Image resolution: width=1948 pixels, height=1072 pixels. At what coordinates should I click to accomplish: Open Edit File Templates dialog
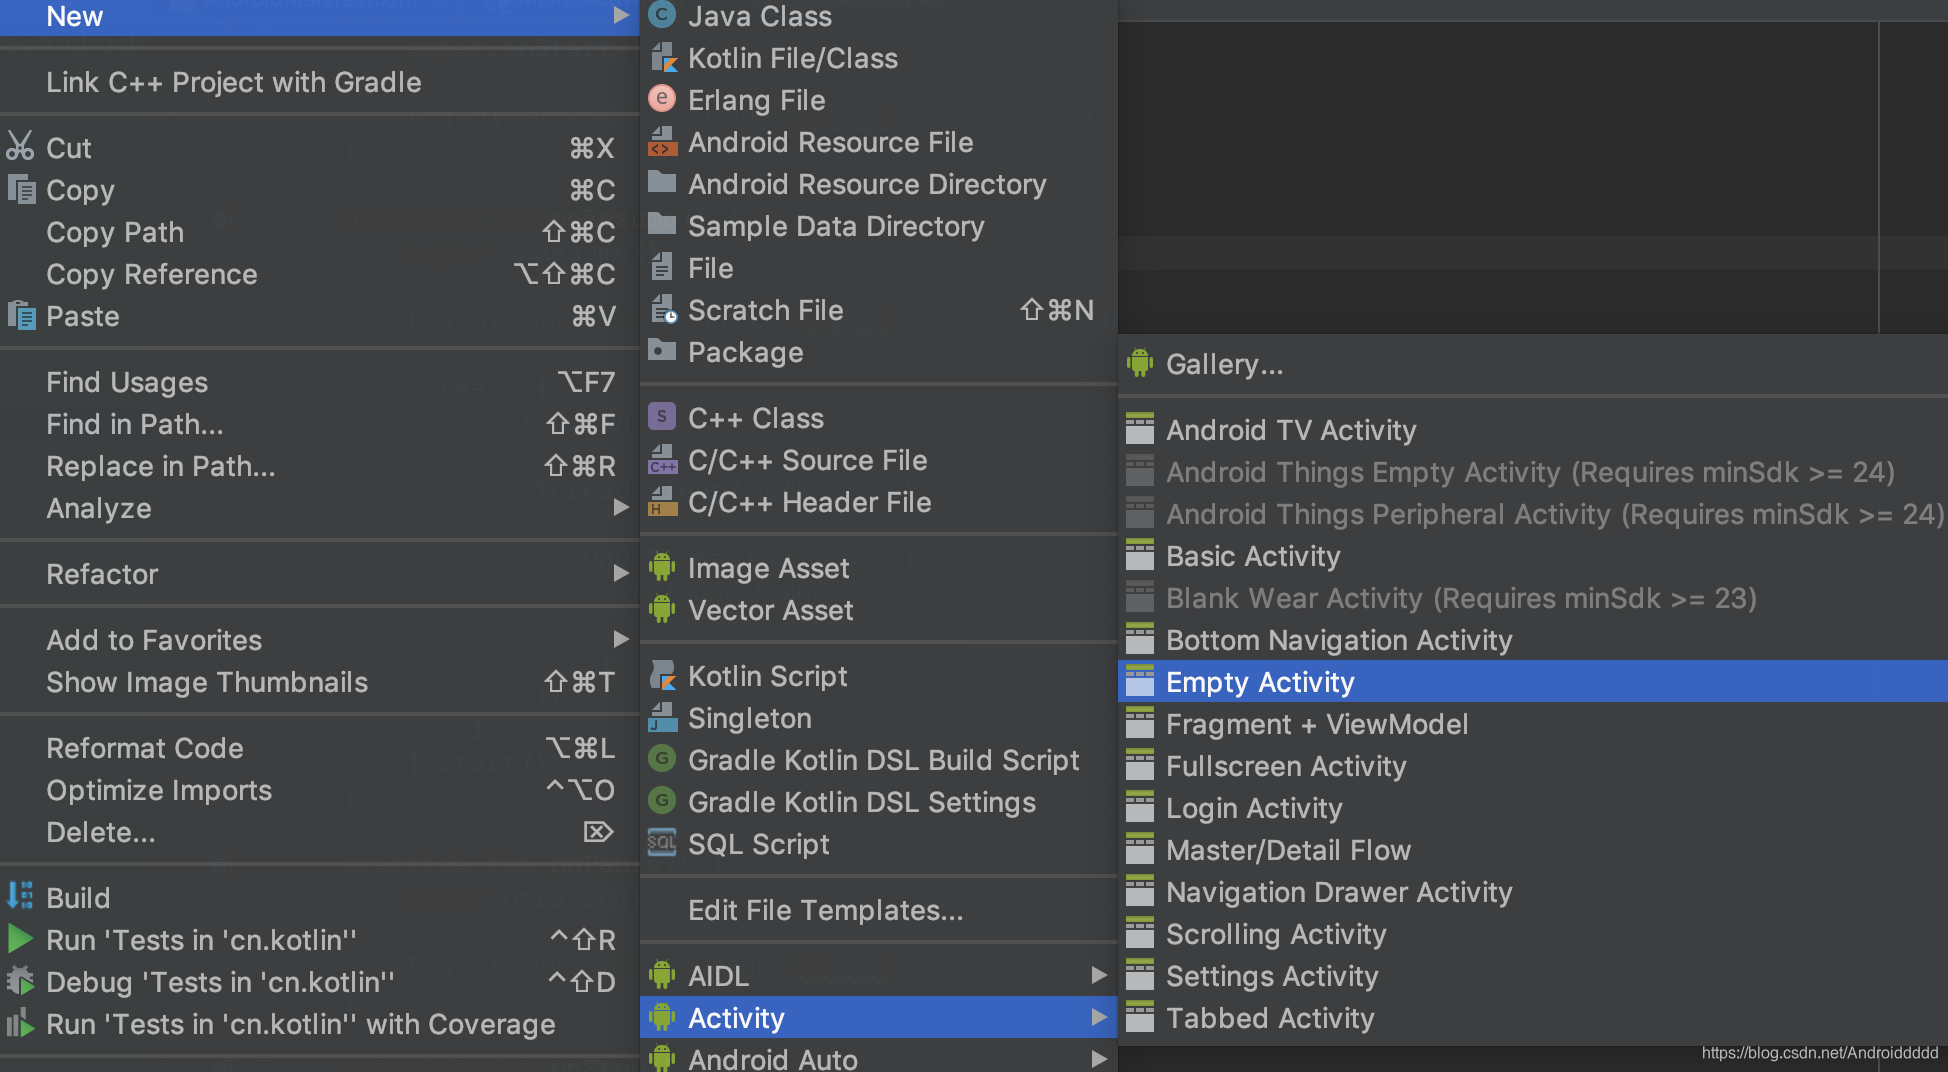coord(825,910)
